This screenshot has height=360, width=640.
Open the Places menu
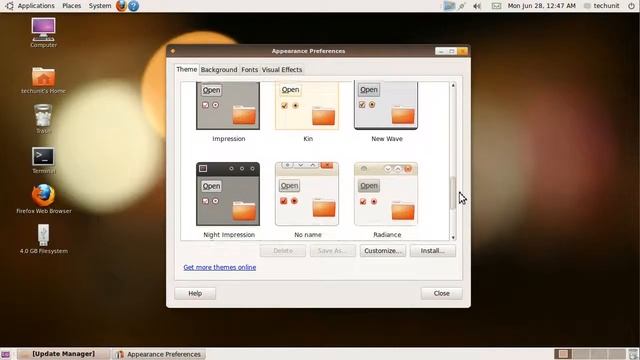(x=71, y=6)
